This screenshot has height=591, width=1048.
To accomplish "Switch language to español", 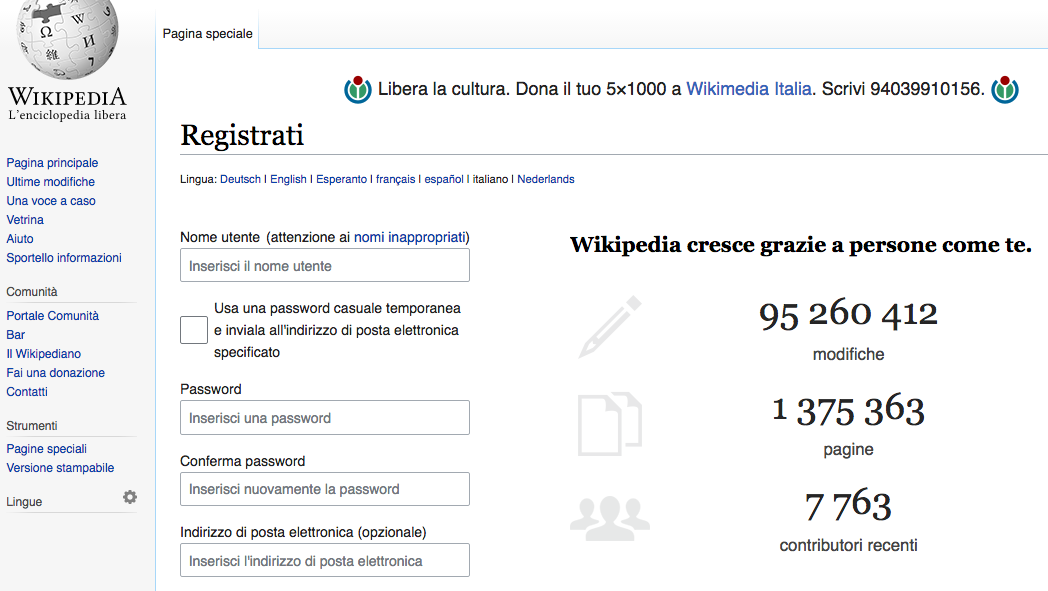I will point(444,179).
